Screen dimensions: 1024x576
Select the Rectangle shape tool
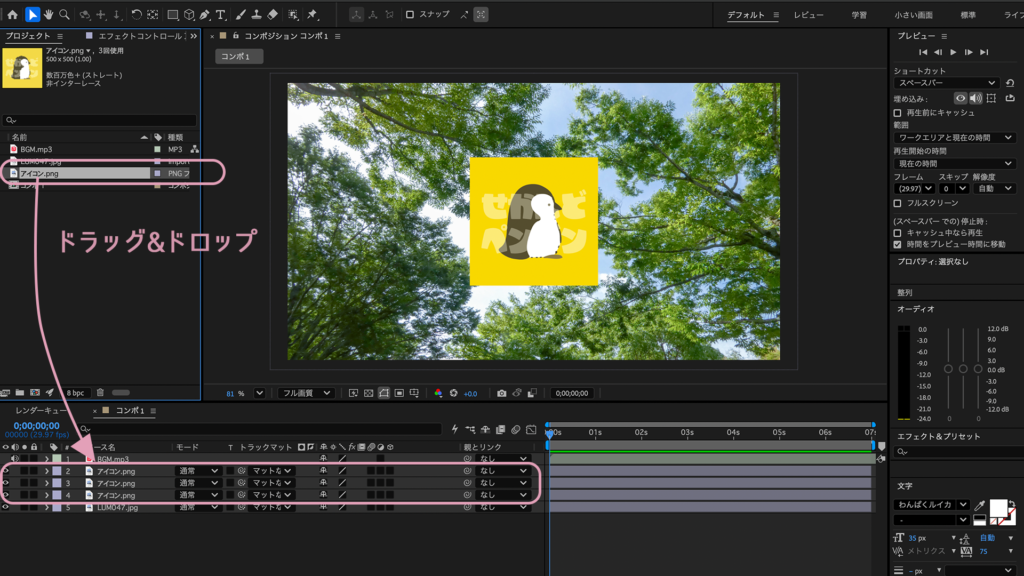point(172,14)
